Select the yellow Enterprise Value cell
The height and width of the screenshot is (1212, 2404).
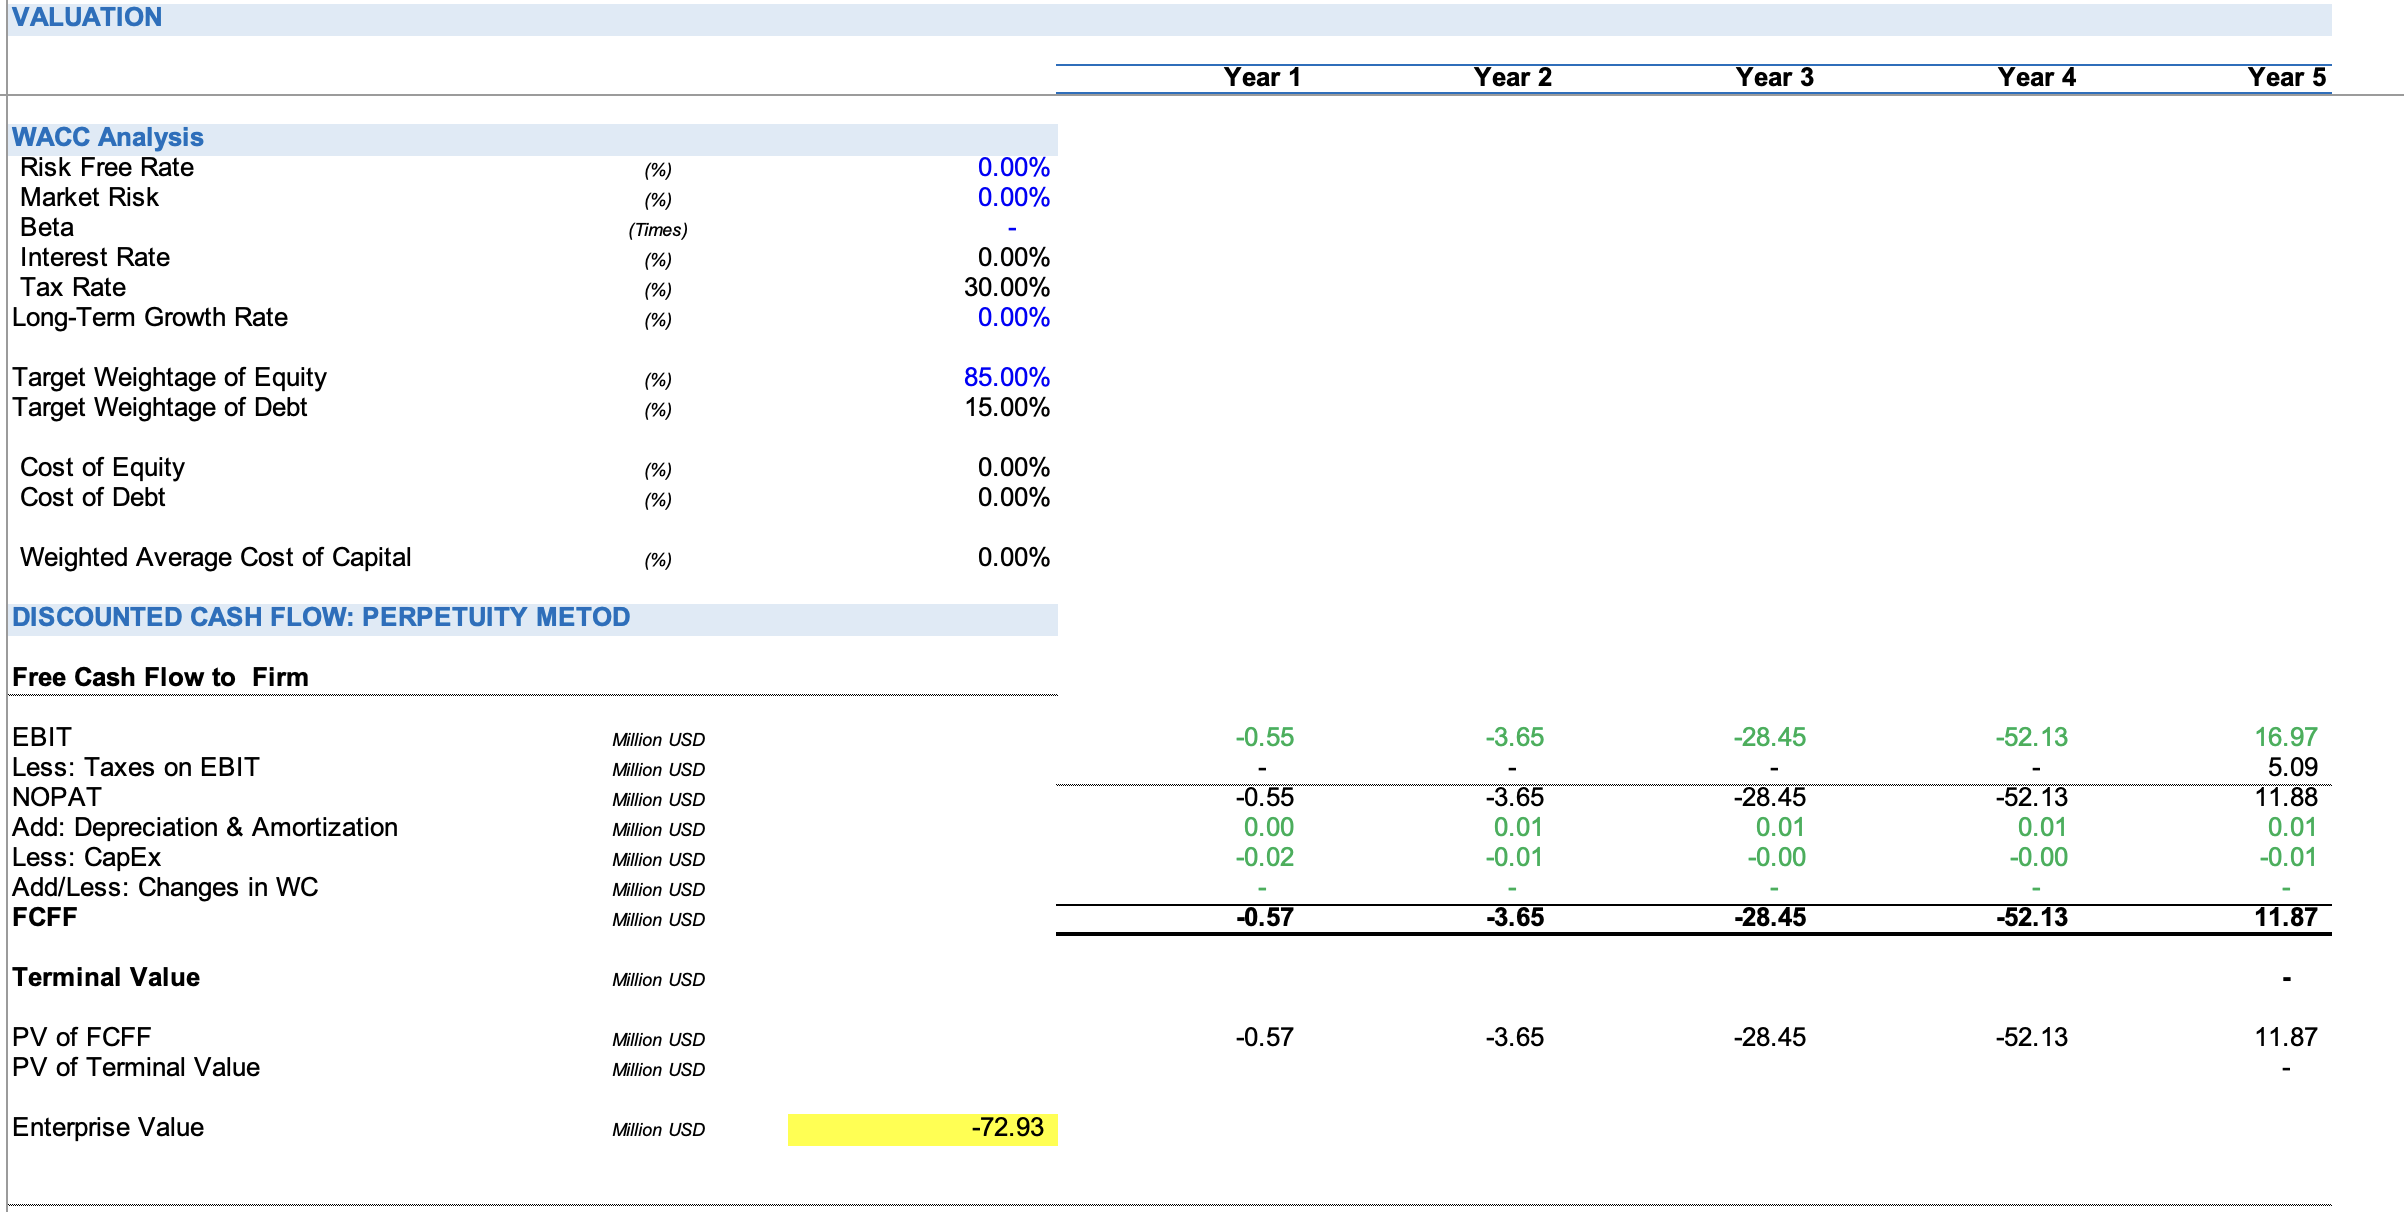[922, 1128]
